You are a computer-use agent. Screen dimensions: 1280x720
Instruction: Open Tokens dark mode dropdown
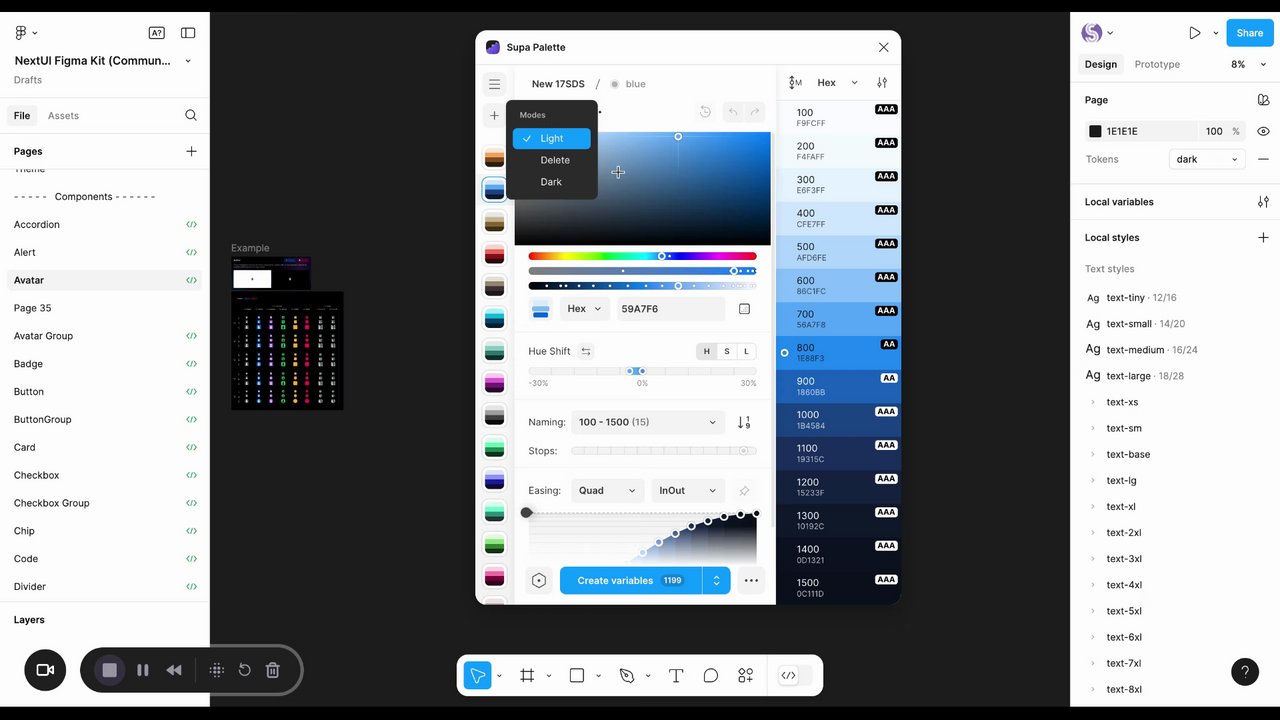tap(1207, 159)
